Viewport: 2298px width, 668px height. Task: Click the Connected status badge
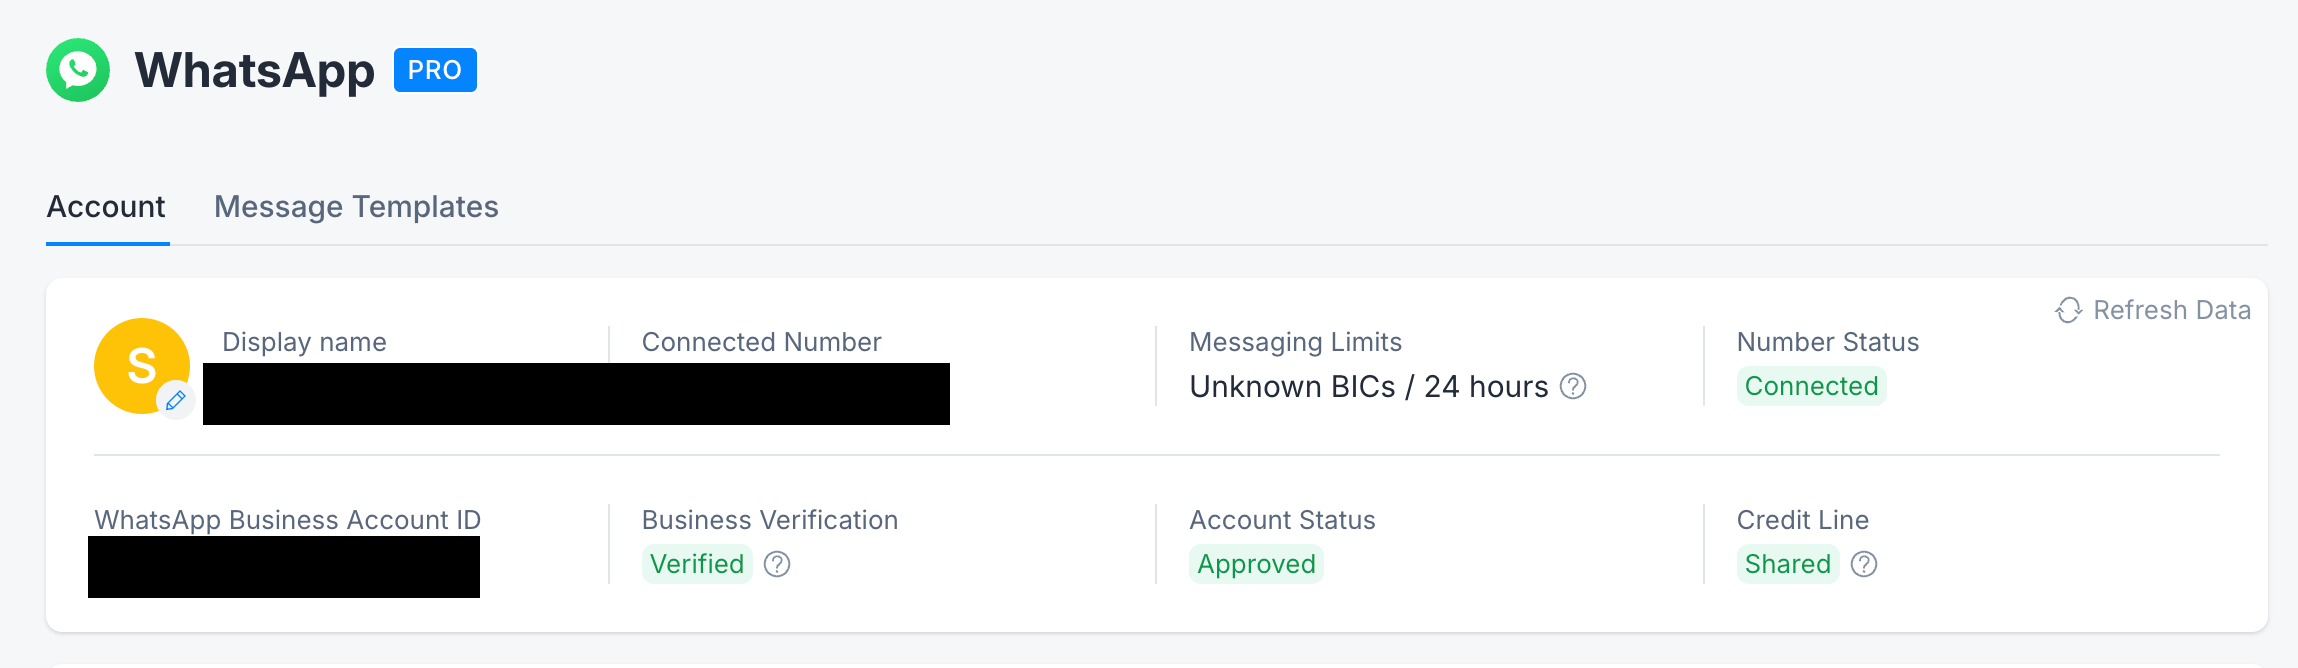1811,386
